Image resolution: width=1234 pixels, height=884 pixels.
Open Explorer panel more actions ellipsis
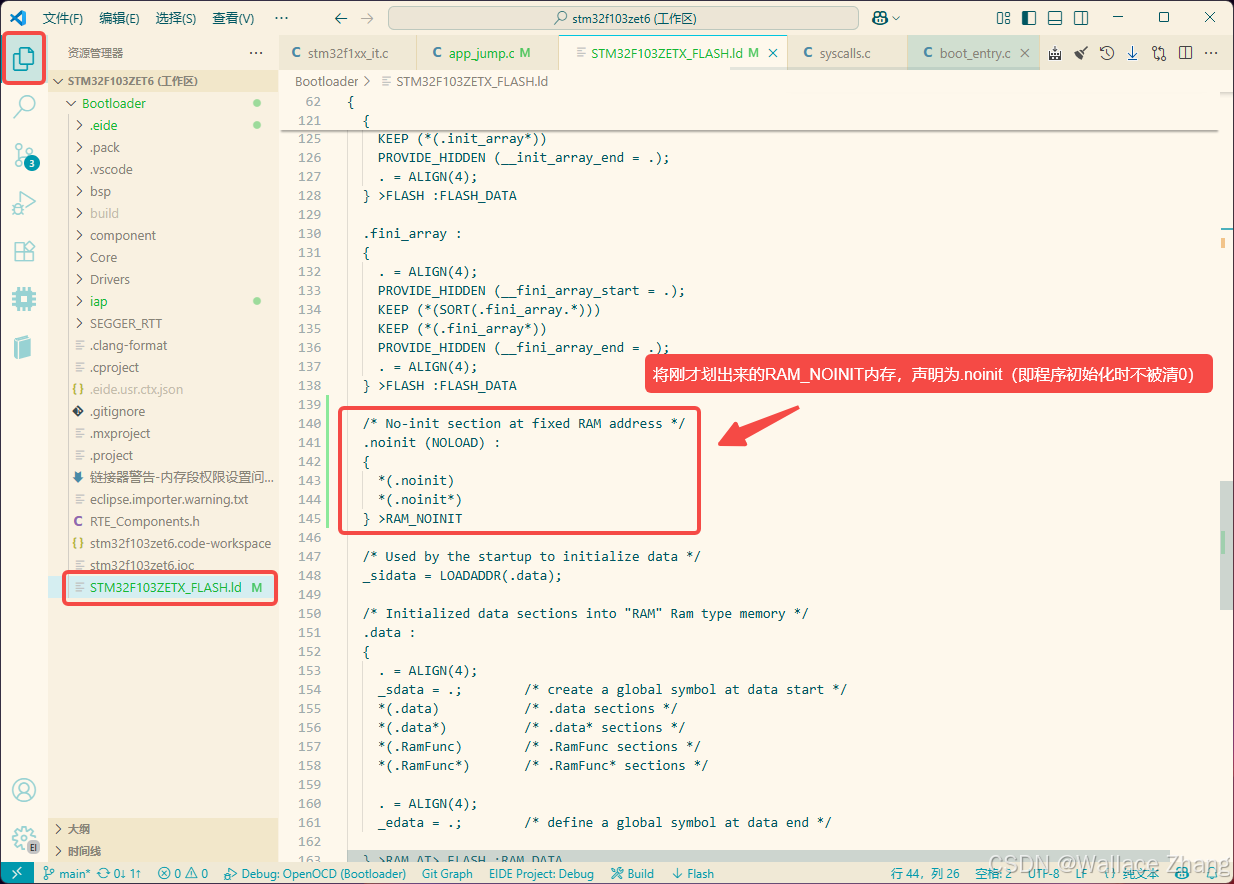pos(257,53)
